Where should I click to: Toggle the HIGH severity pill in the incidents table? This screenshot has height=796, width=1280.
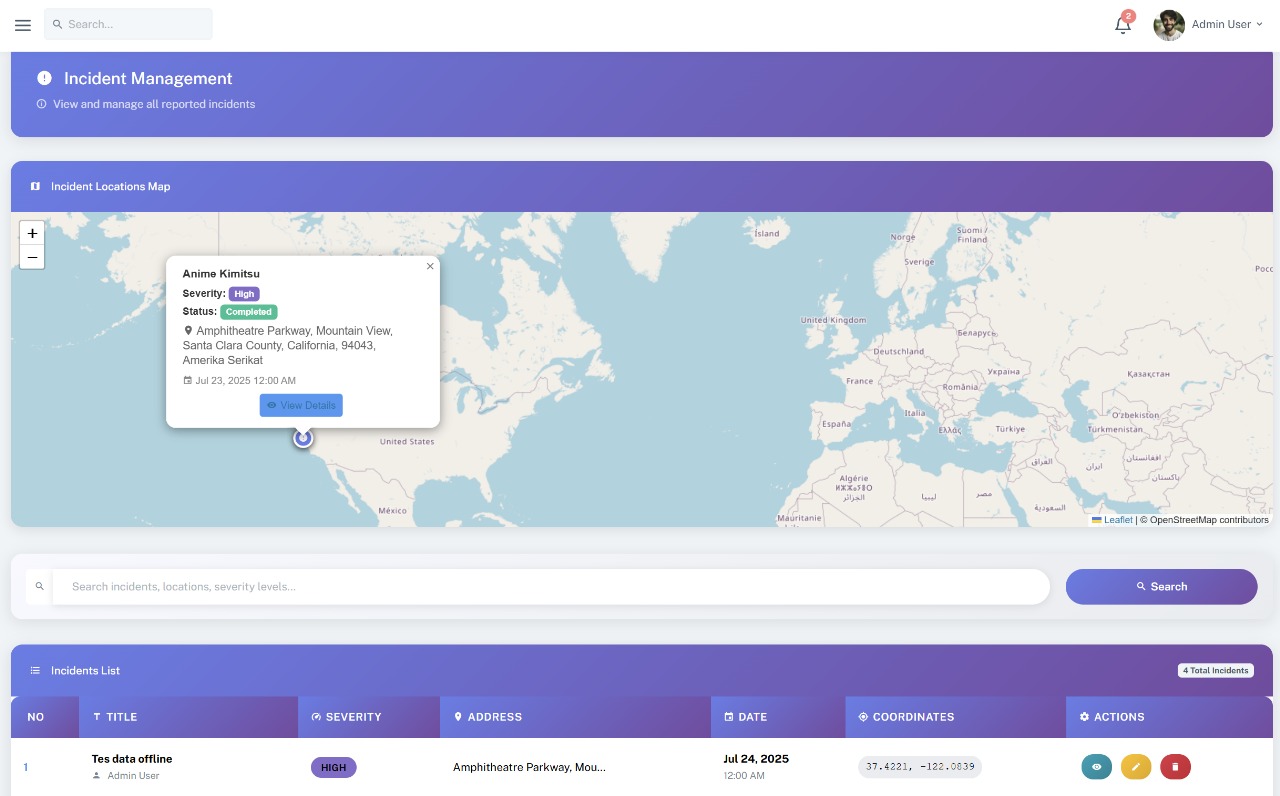(333, 766)
